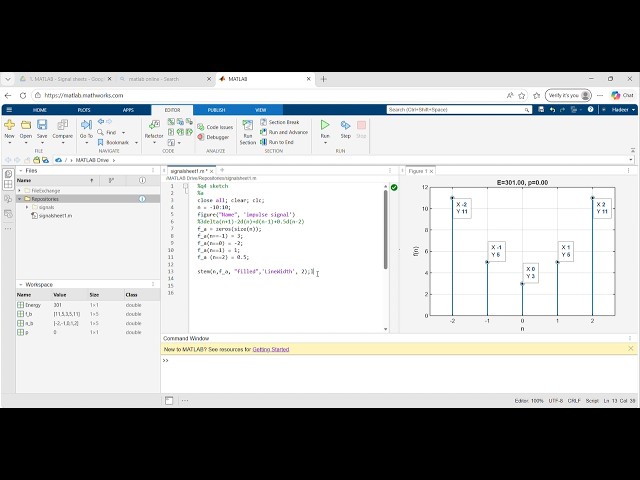Open the Debugger tool

point(213,137)
